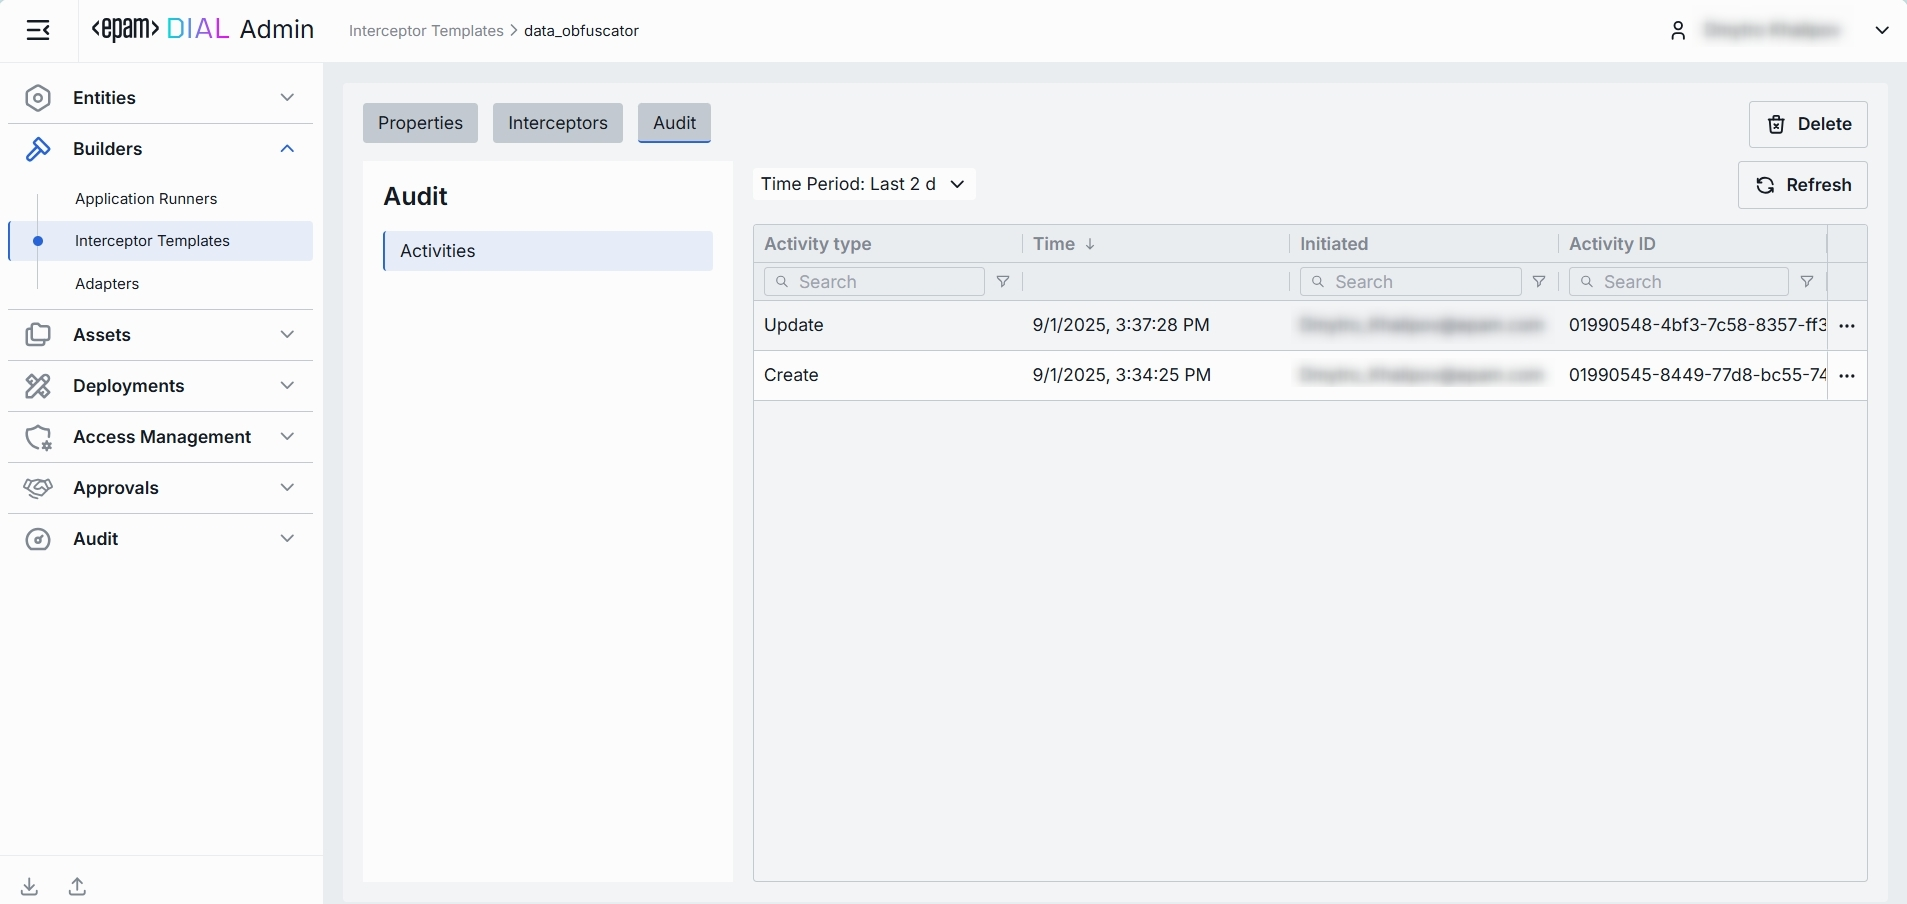Click the export upload icon at bottom
This screenshot has height=904, width=1907.
[78, 886]
